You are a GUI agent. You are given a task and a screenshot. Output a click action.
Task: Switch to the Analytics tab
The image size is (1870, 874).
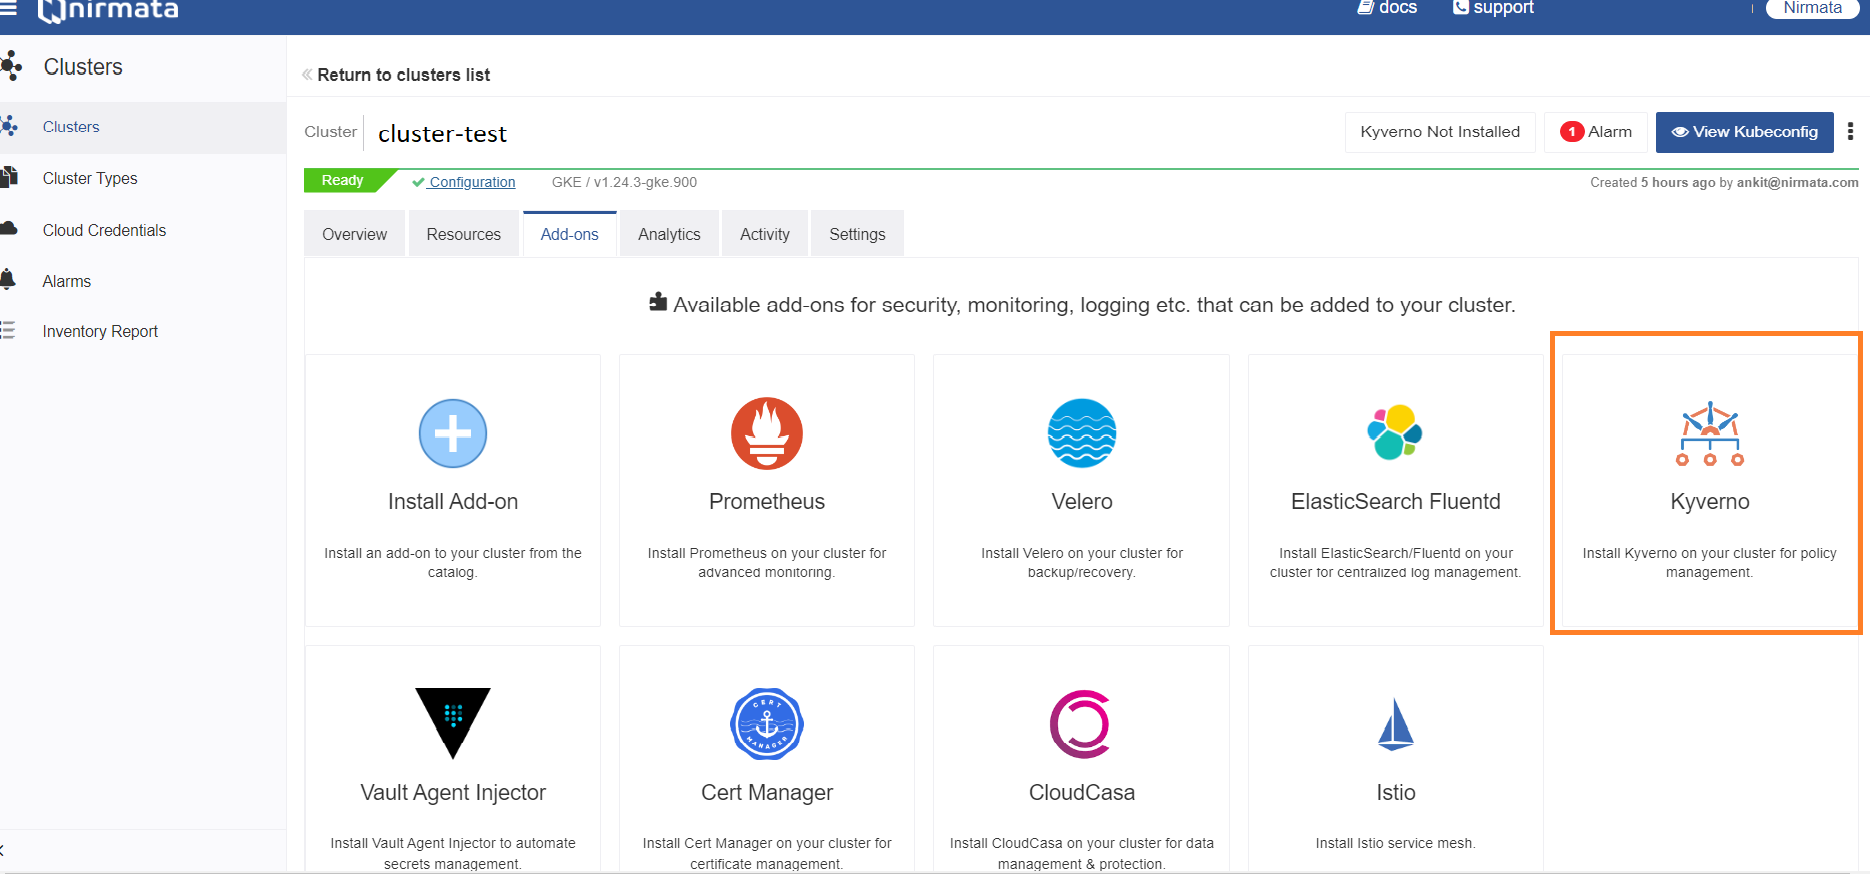coord(669,234)
